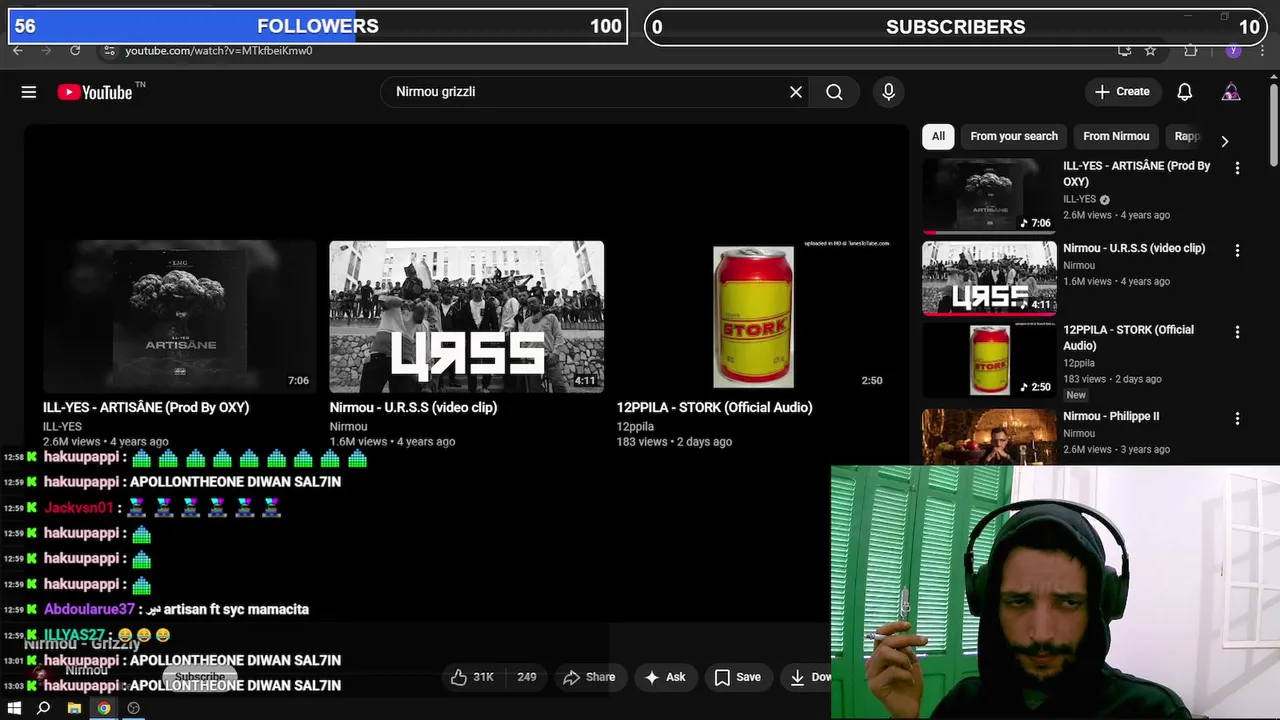Image resolution: width=1280 pixels, height=720 pixels.
Task: Go back with the browser back arrow
Action: (17, 50)
